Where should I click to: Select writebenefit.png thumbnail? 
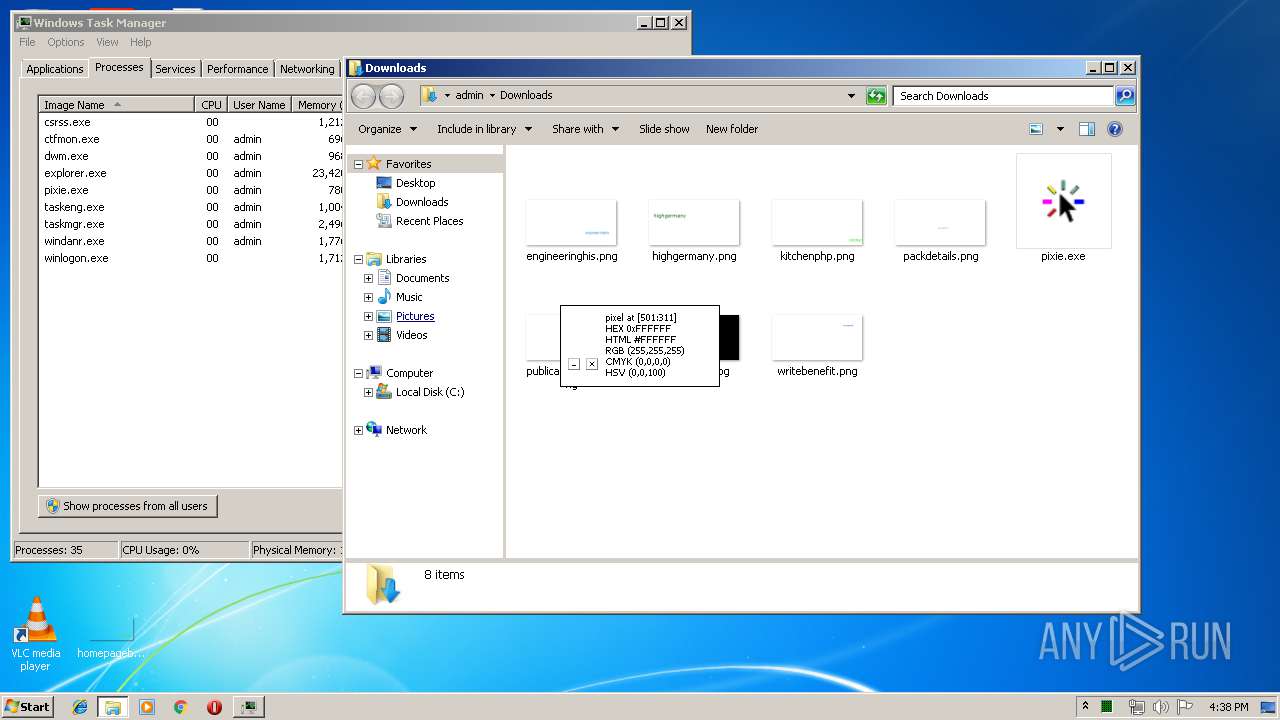(x=817, y=337)
